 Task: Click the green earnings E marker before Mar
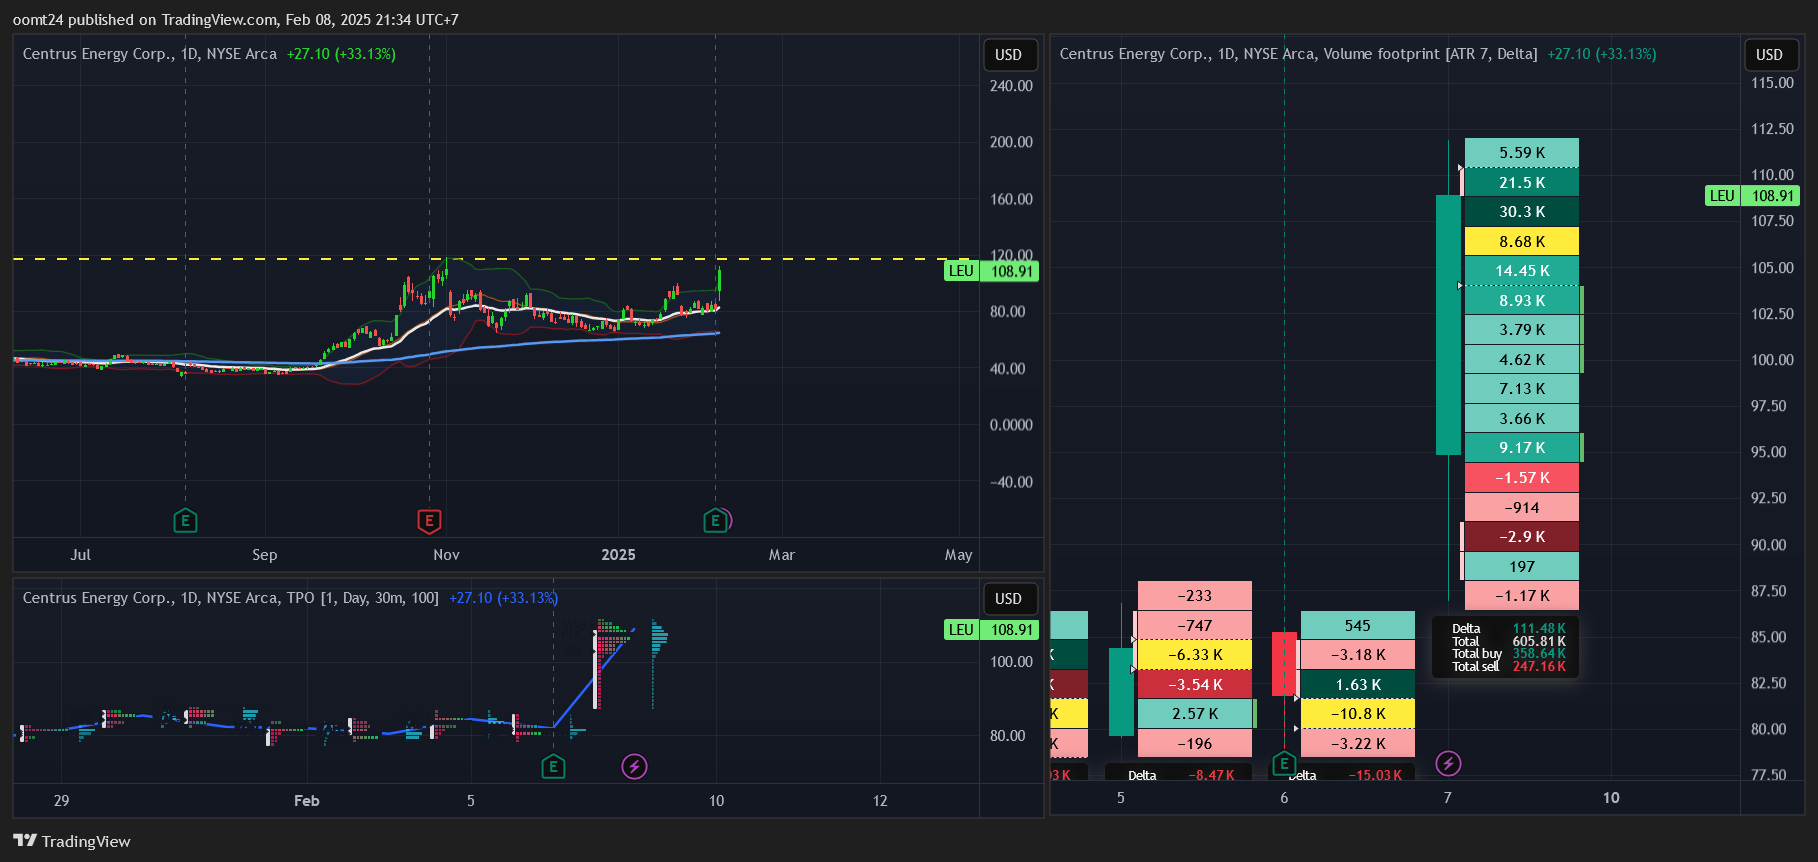(714, 520)
